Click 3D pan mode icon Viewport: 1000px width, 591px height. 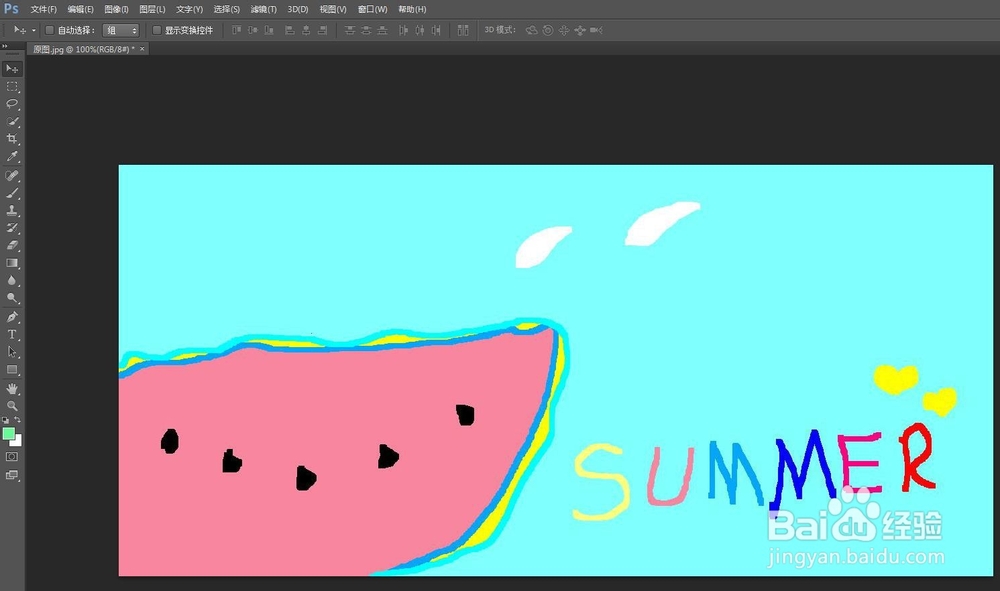coord(564,30)
